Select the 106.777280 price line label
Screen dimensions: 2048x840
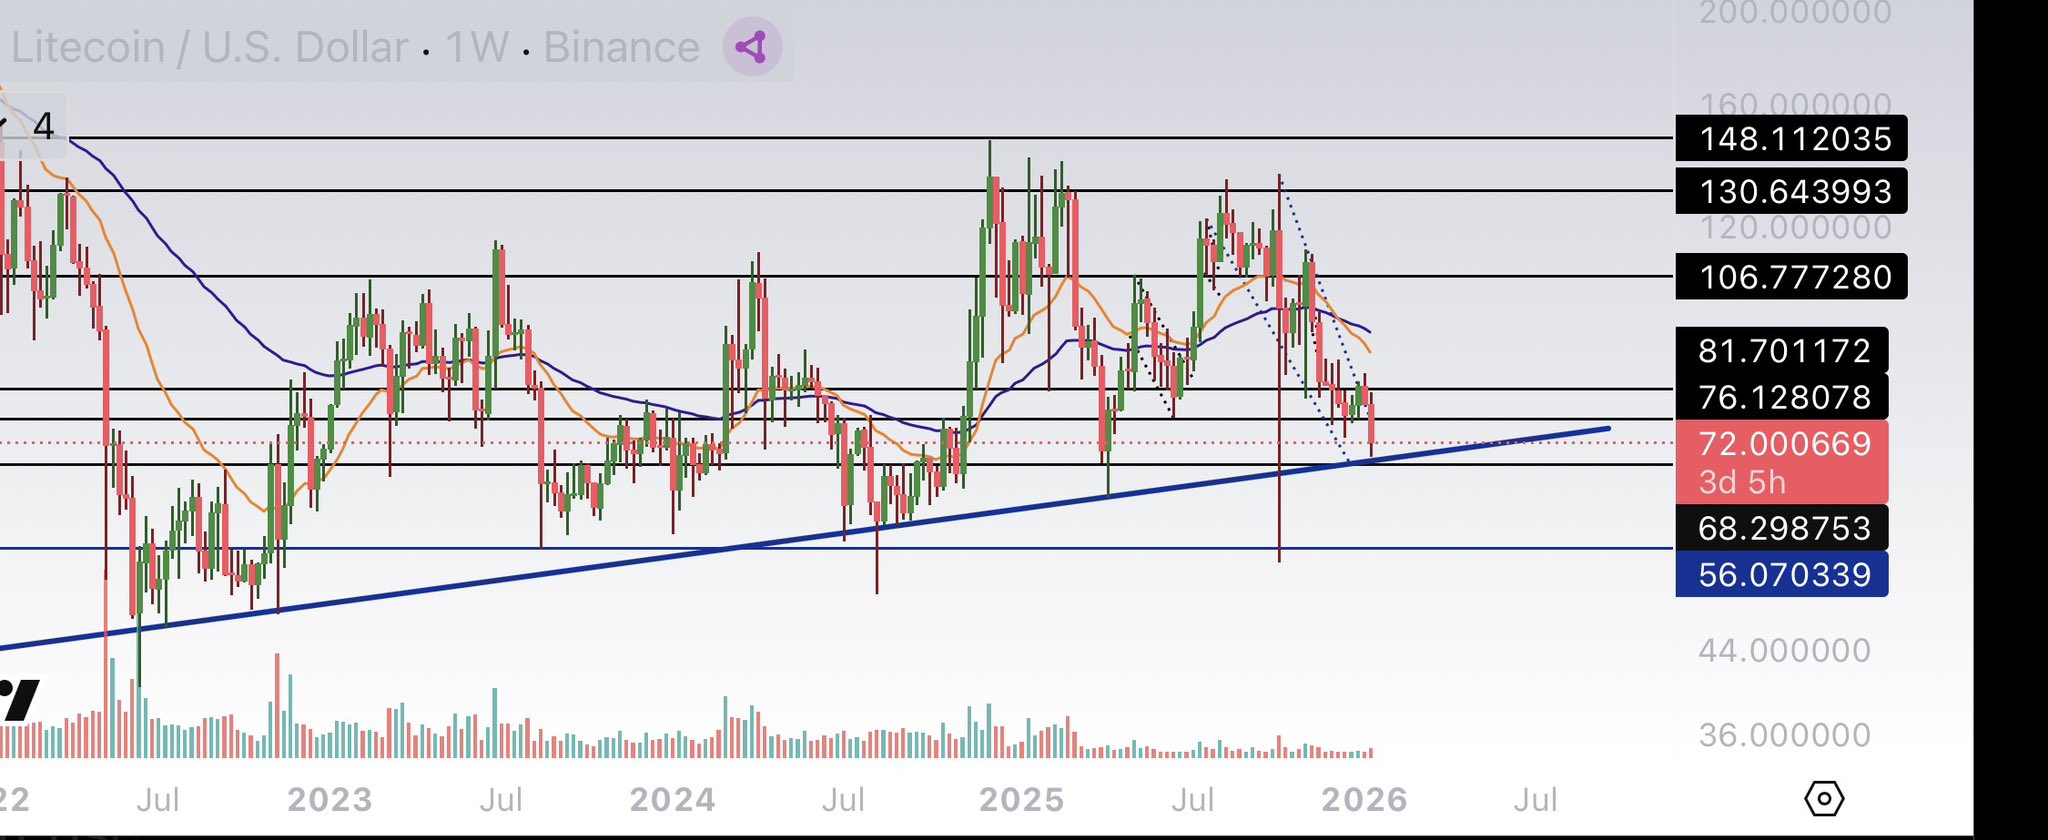(x=1791, y=276)
